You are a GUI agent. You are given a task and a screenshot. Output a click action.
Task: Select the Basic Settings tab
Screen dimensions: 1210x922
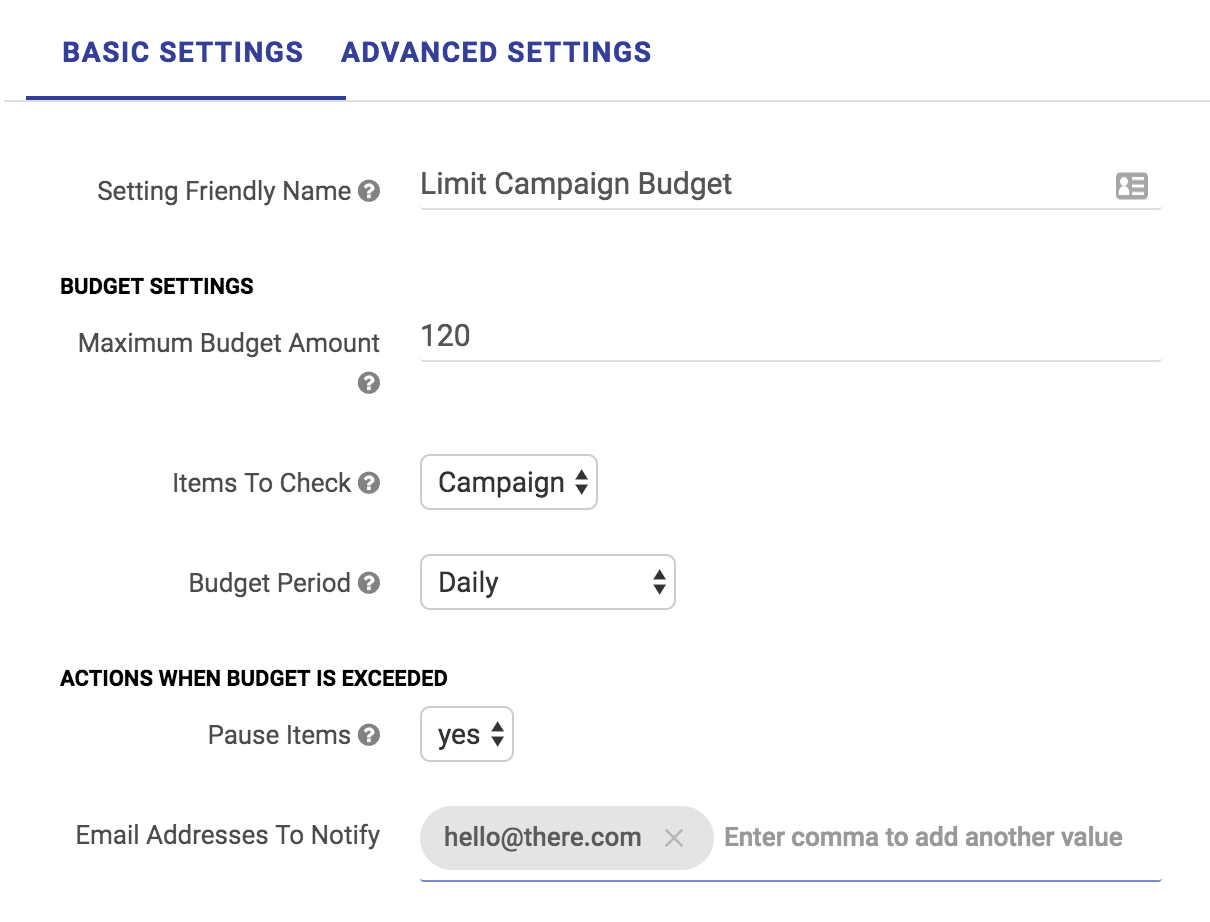point(183,52)
